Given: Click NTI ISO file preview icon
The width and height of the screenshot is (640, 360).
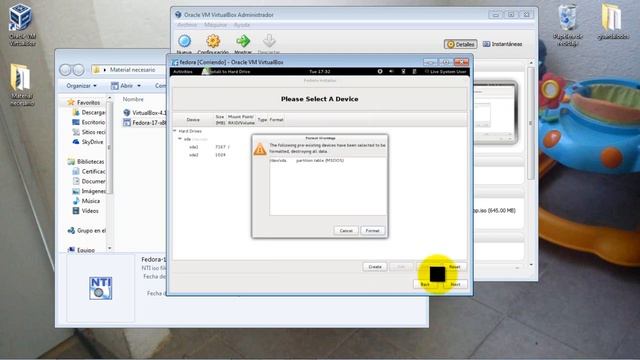Looking at the screenshot, I should [x=100, y=288].
